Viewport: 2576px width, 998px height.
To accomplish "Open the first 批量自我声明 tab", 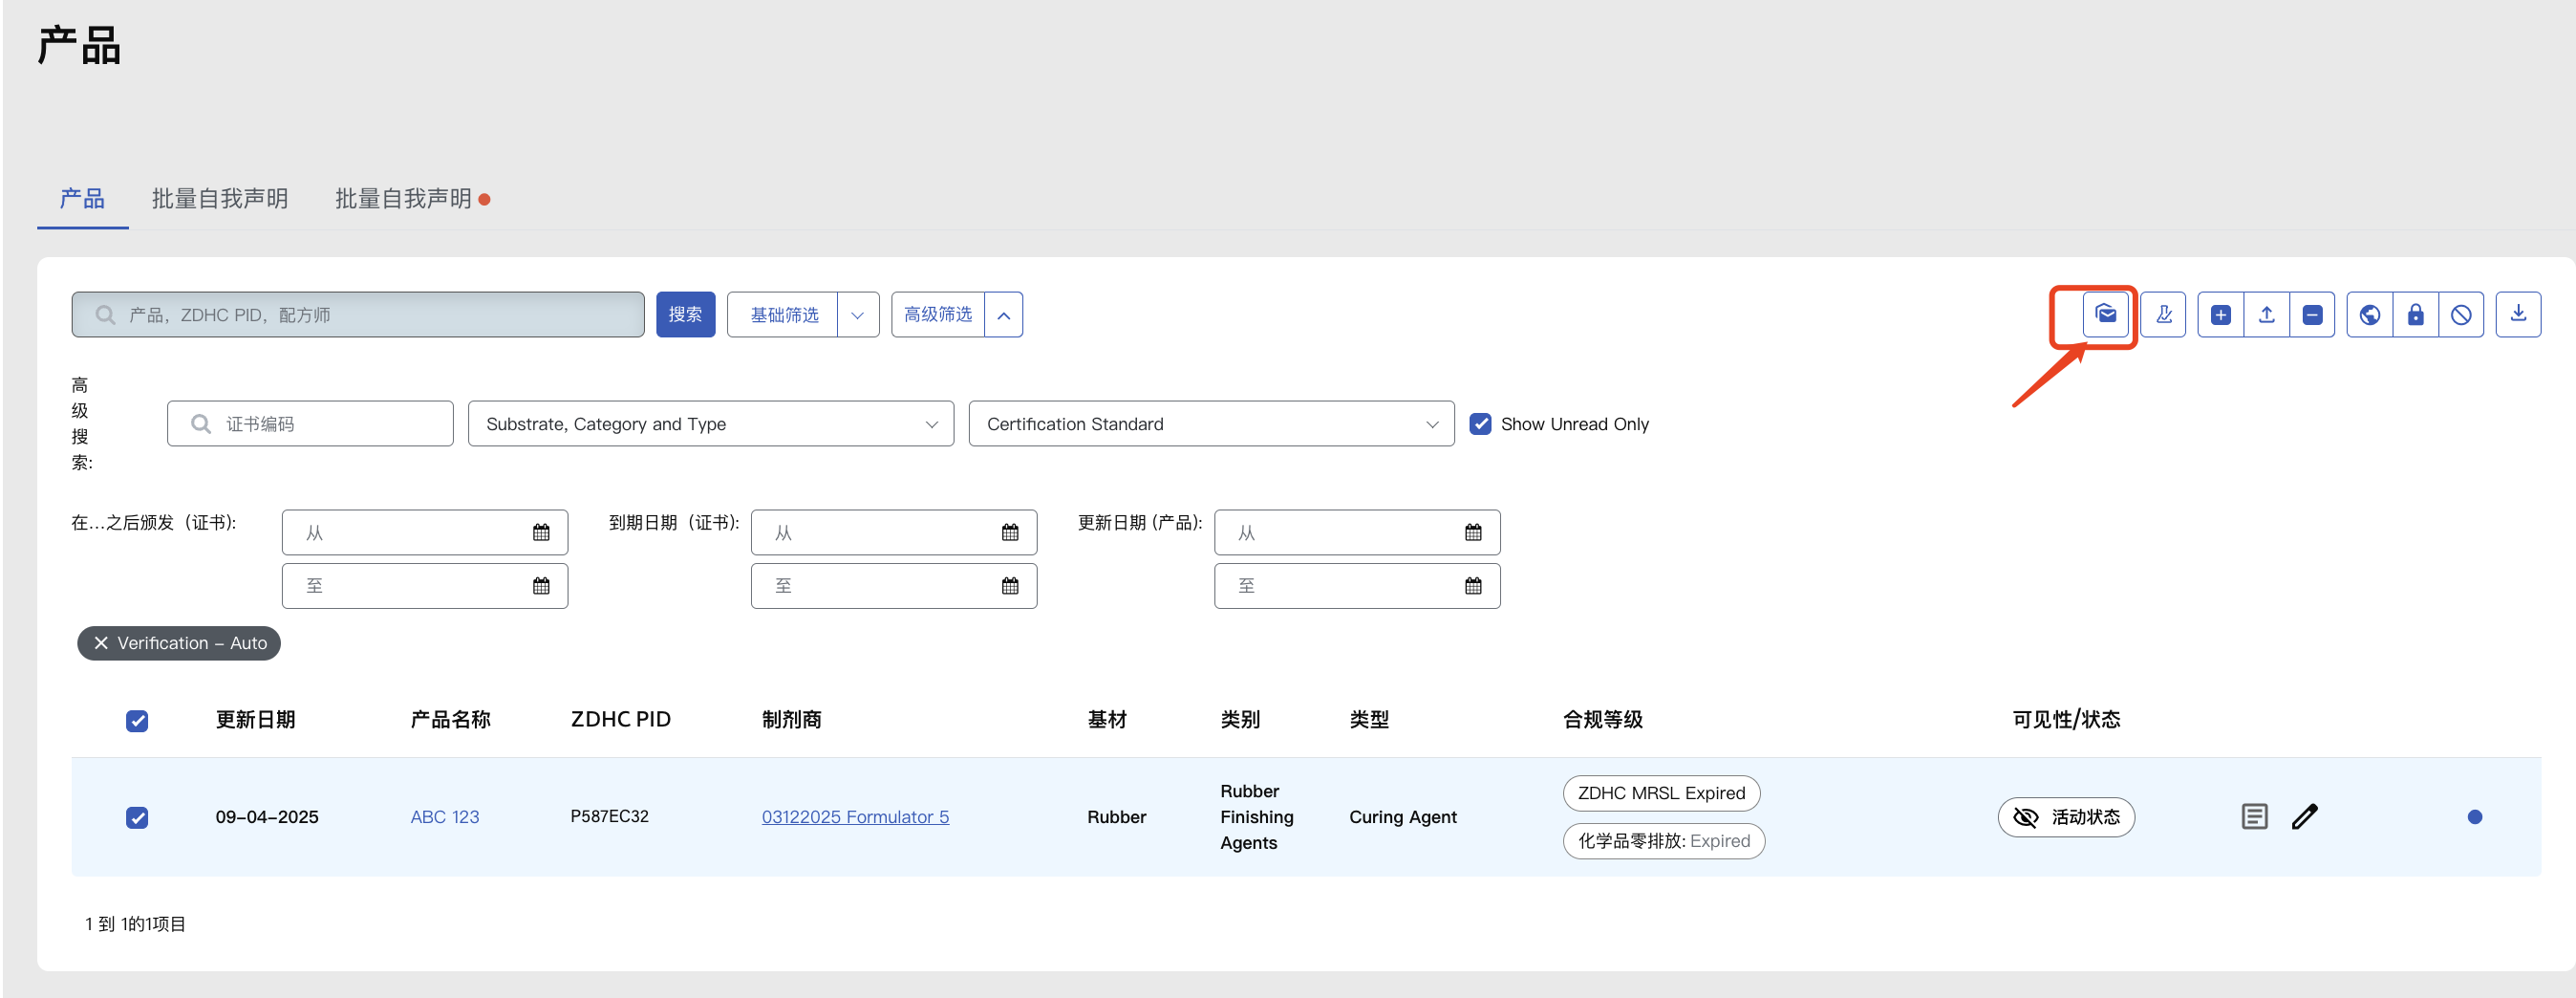I will (x=219, y=199).
